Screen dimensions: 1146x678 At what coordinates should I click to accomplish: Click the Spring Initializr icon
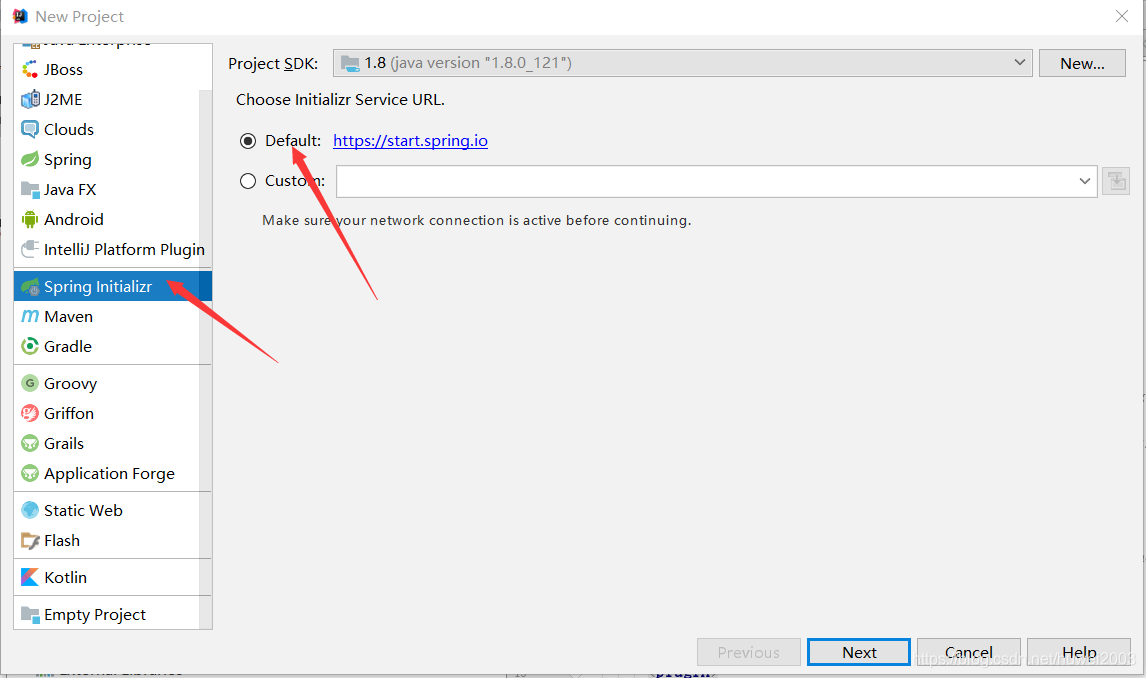pos(30,286)
